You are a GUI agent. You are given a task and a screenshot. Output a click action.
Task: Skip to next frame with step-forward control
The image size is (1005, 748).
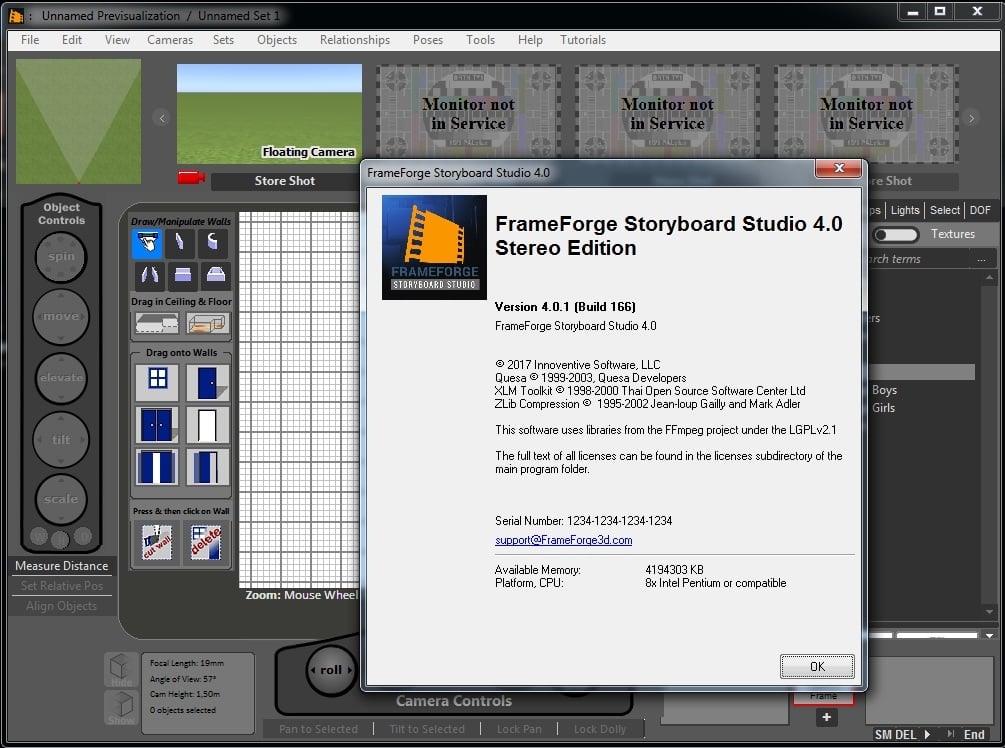950,735
